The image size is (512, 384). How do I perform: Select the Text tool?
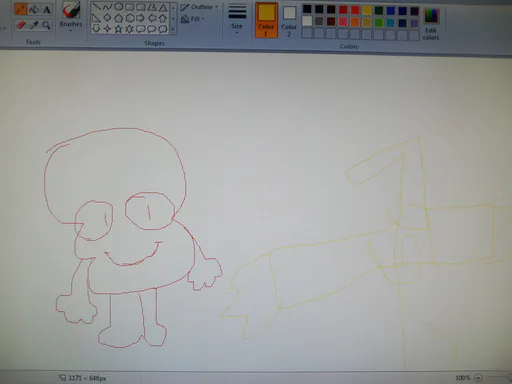pyautogui.click(x=47, y=10)
